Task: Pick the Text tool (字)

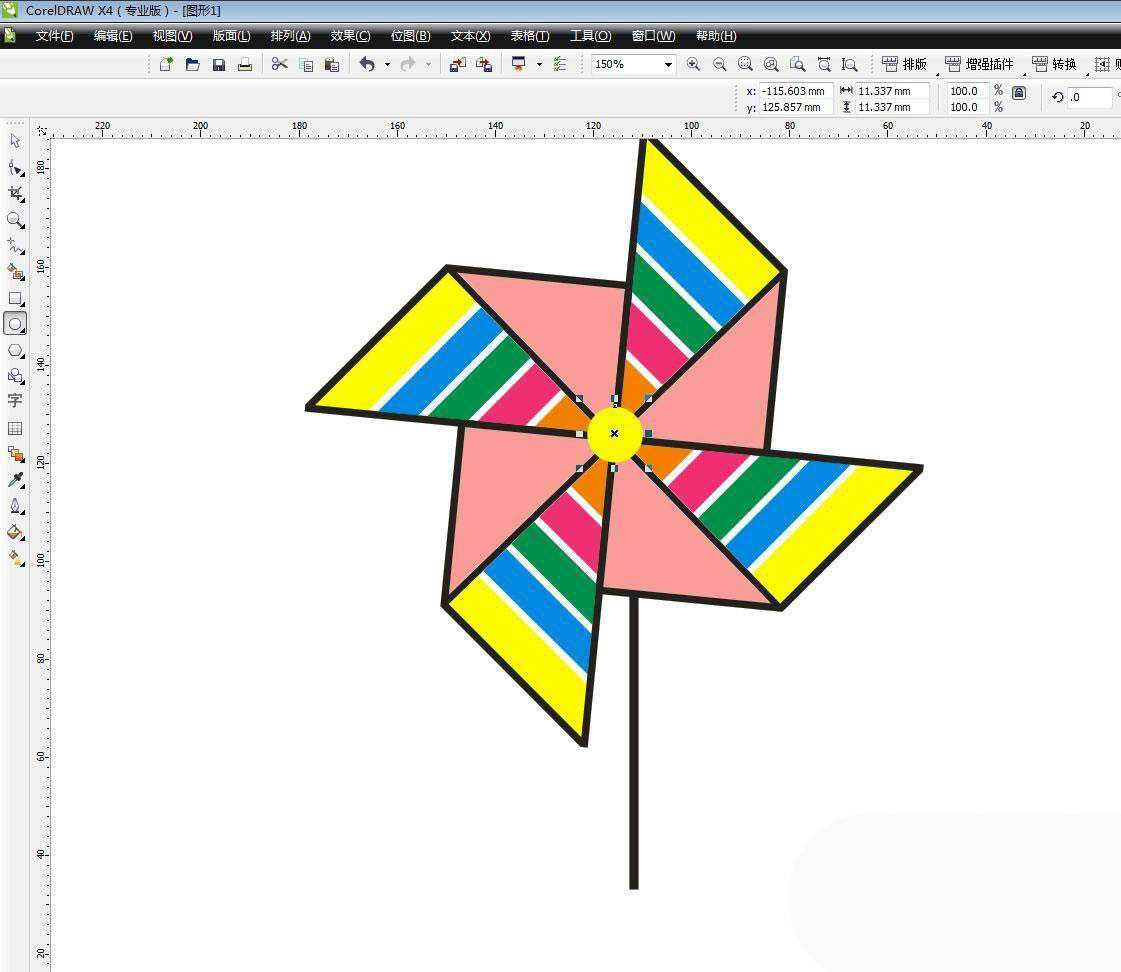Action: tap(15, 401)
